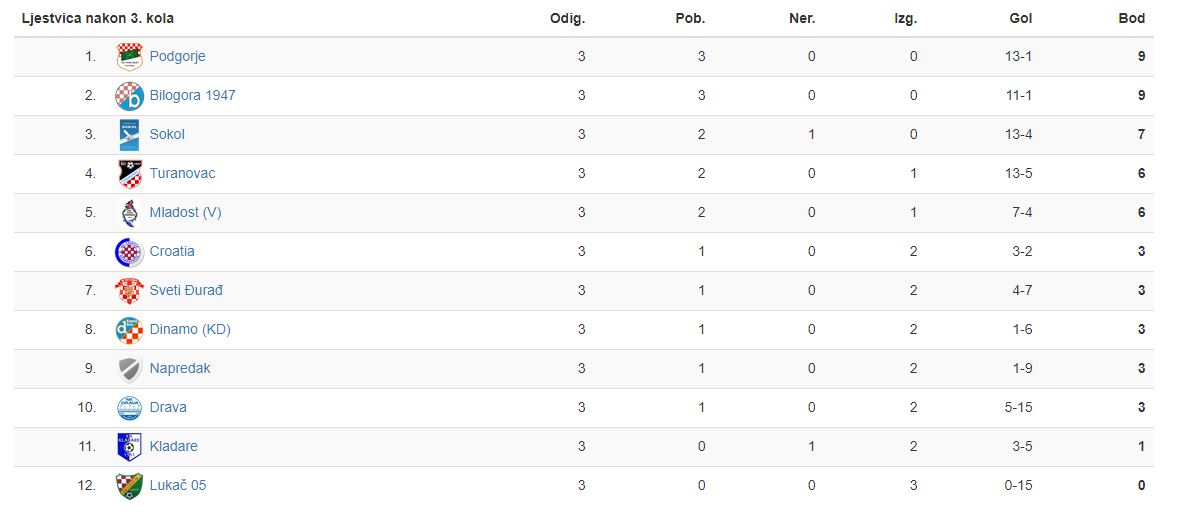Click the Drava club logo
The image size is (1184, 512).
[129, 408]
